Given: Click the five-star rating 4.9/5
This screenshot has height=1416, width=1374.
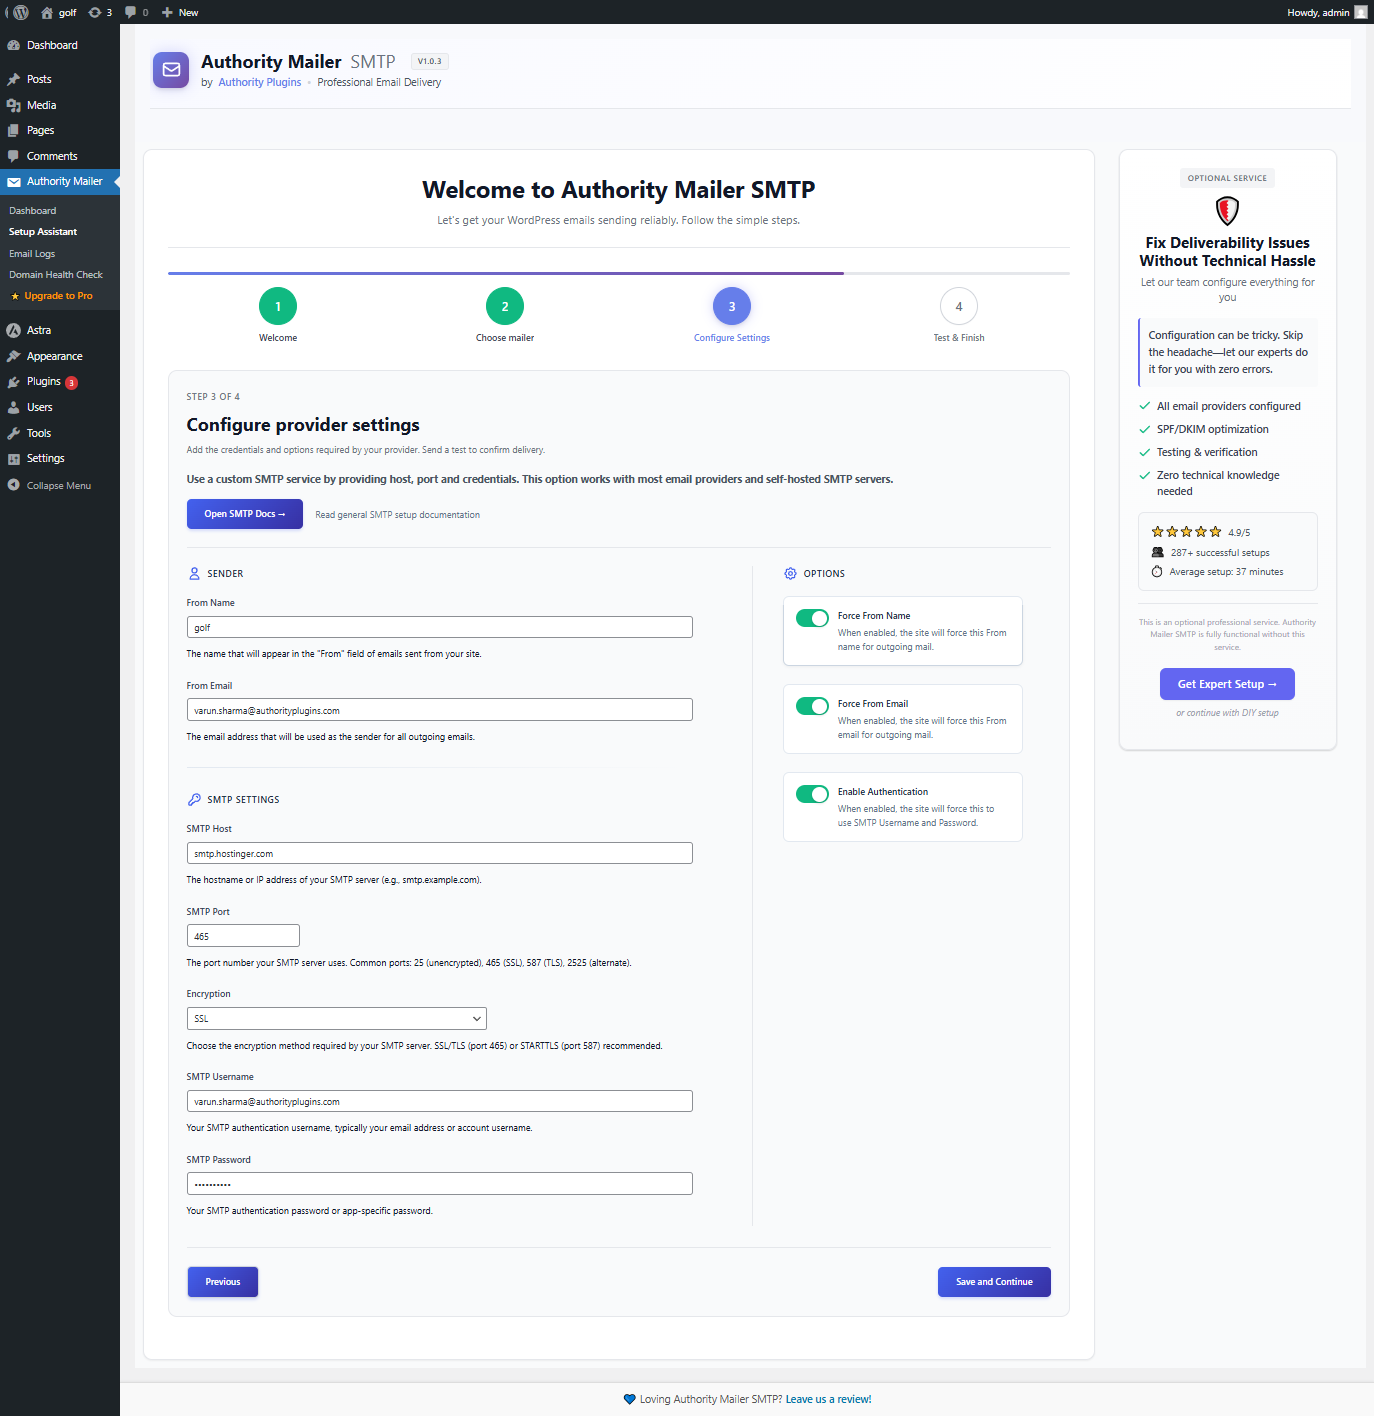Looking at the screenshot, I should point(1200,532).
